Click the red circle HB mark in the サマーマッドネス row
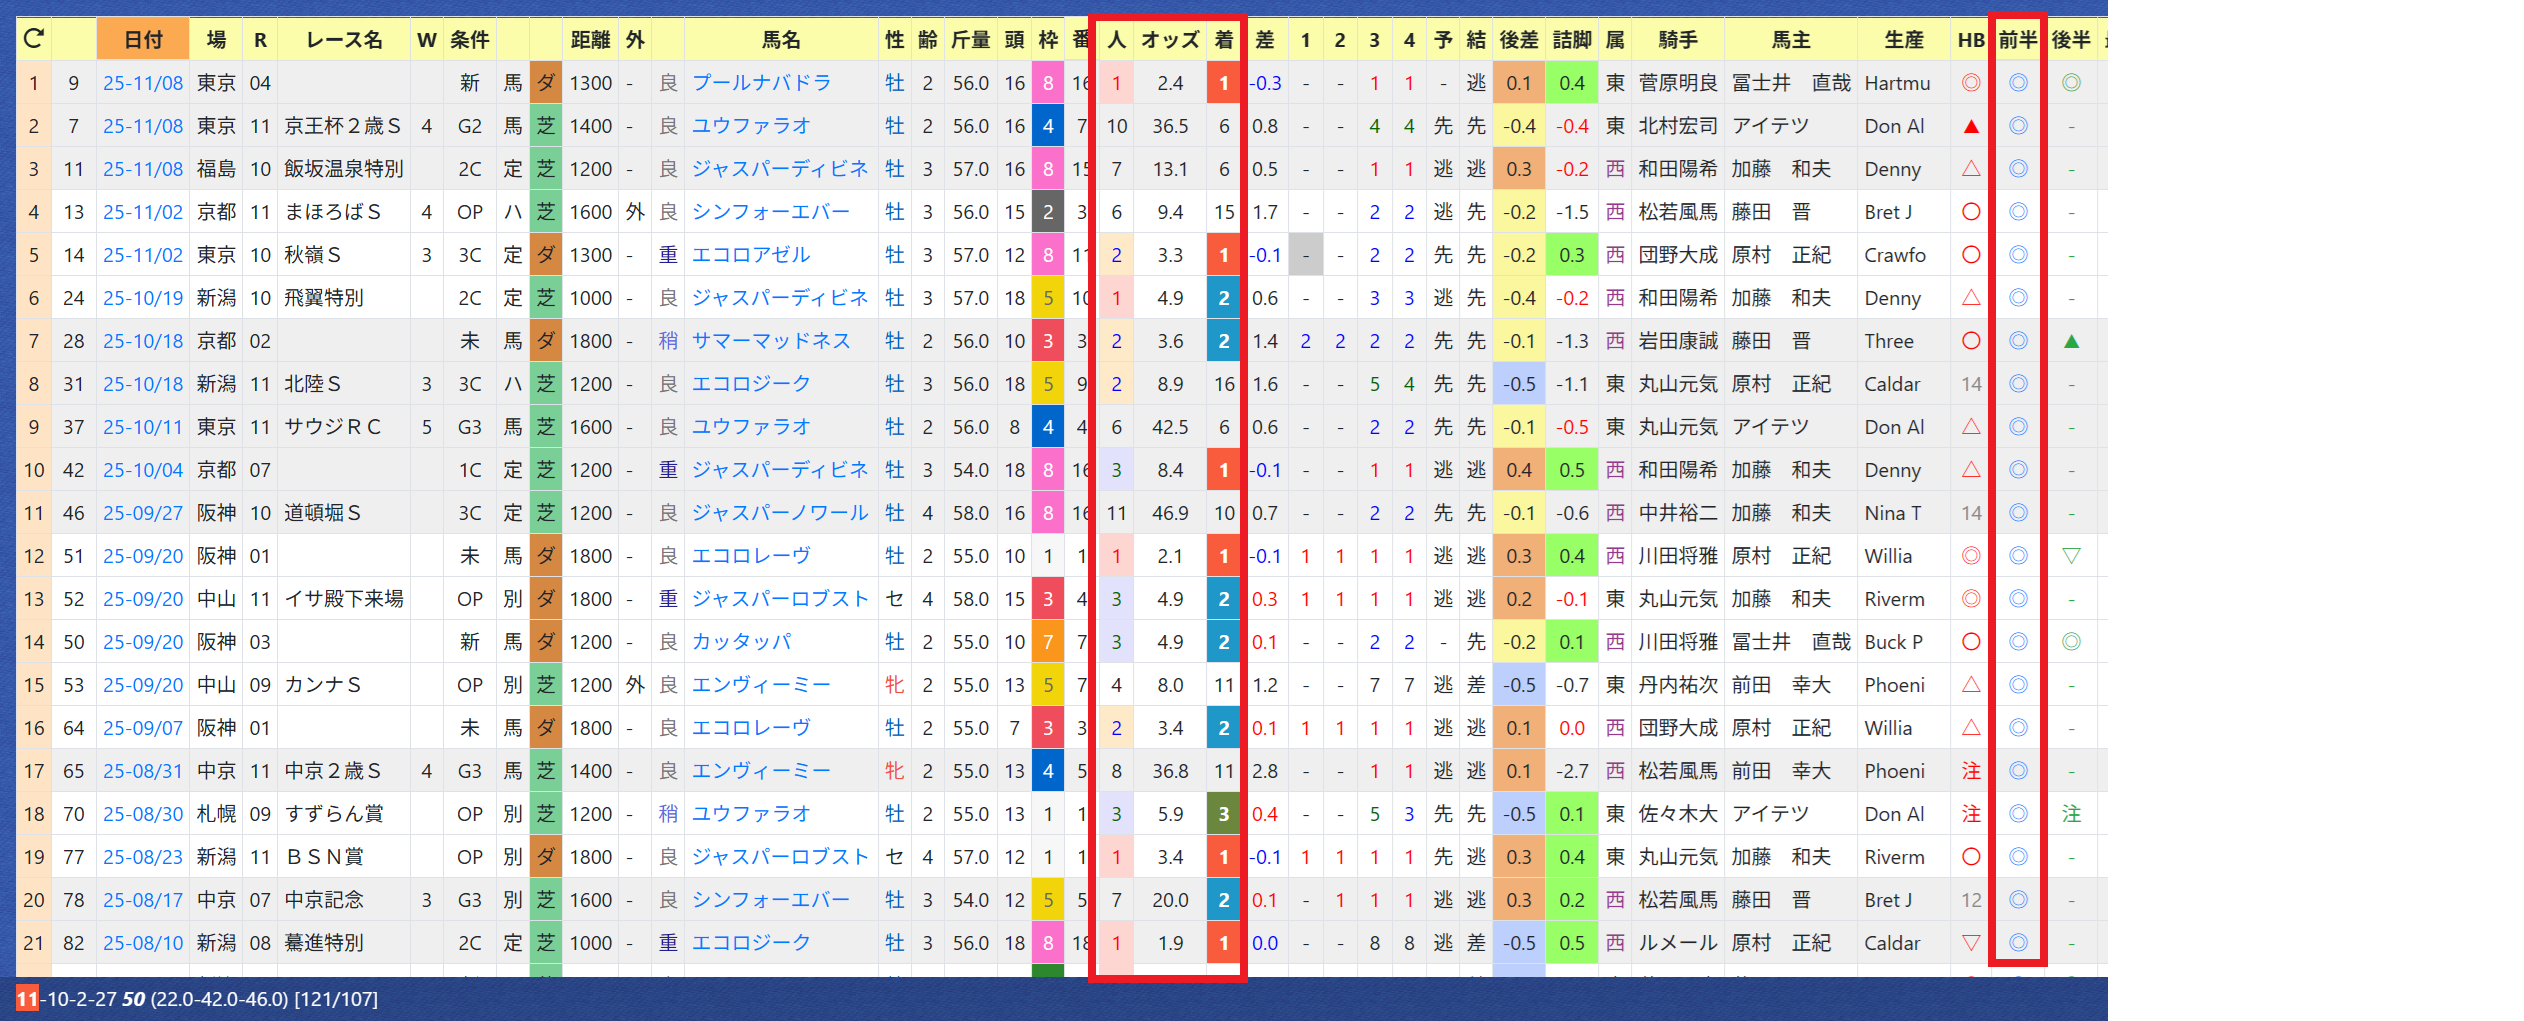 [1970, 341]
